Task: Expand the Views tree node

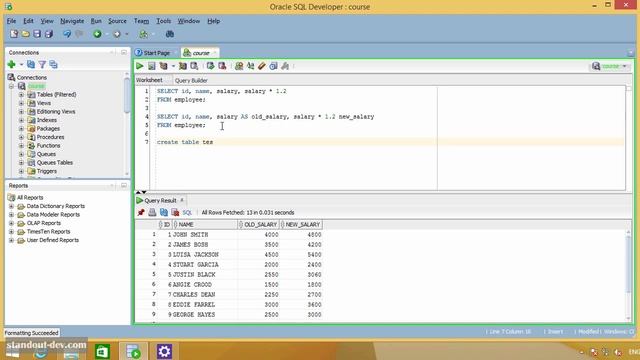Action: pos(21,103)
